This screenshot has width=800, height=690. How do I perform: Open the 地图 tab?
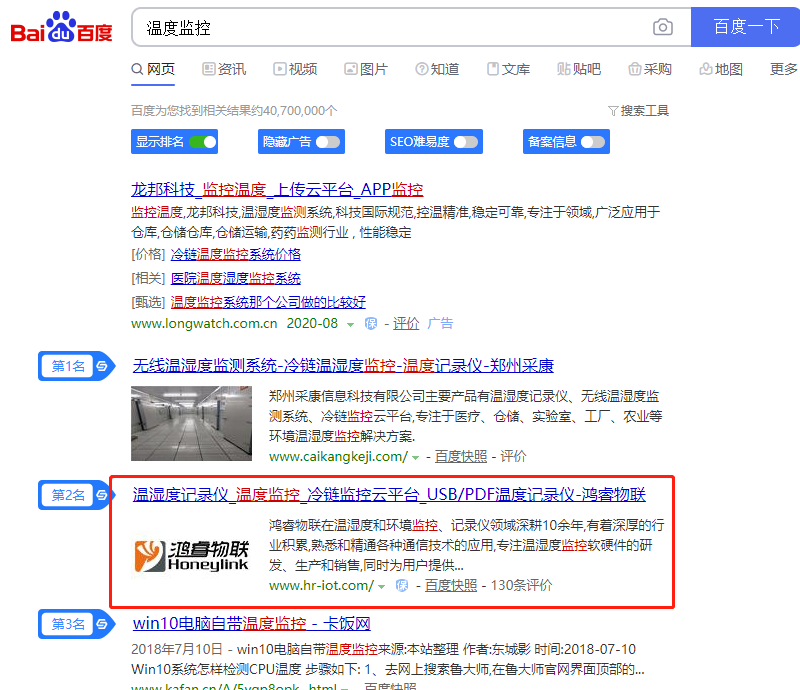coord(721,69)
